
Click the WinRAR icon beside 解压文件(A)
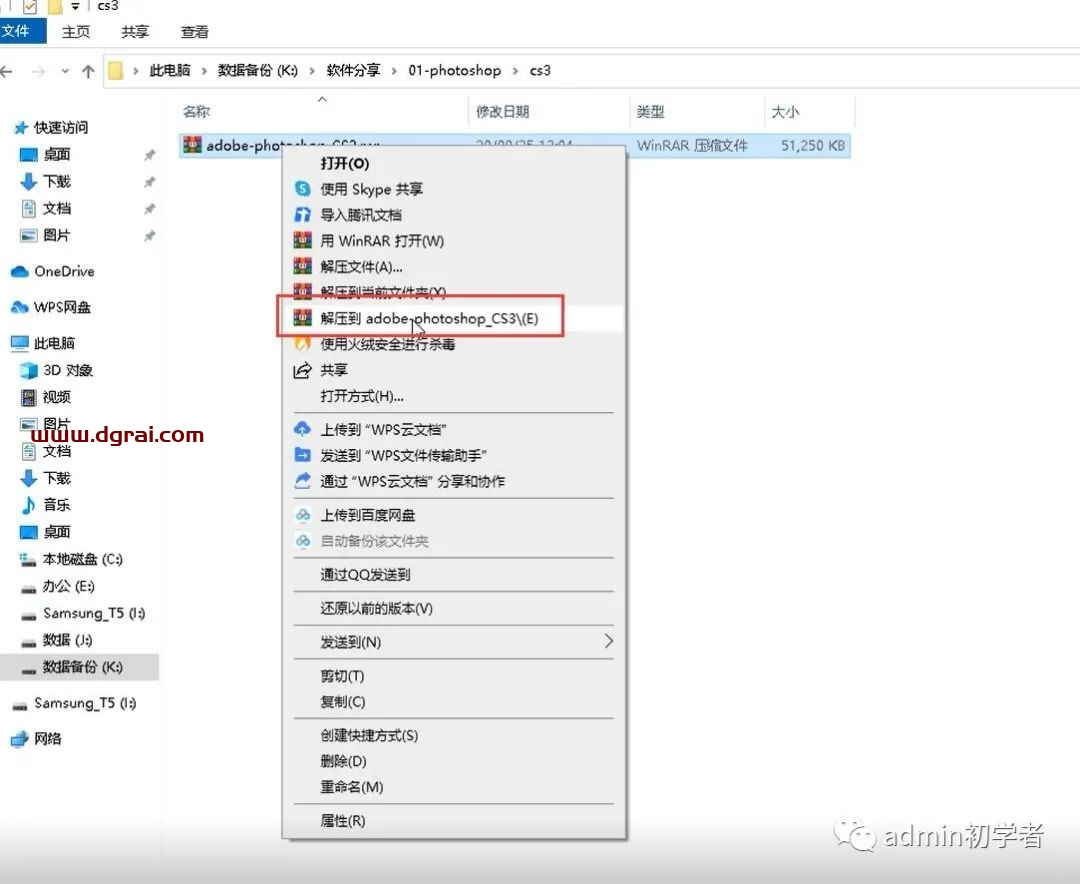(302, 266)
